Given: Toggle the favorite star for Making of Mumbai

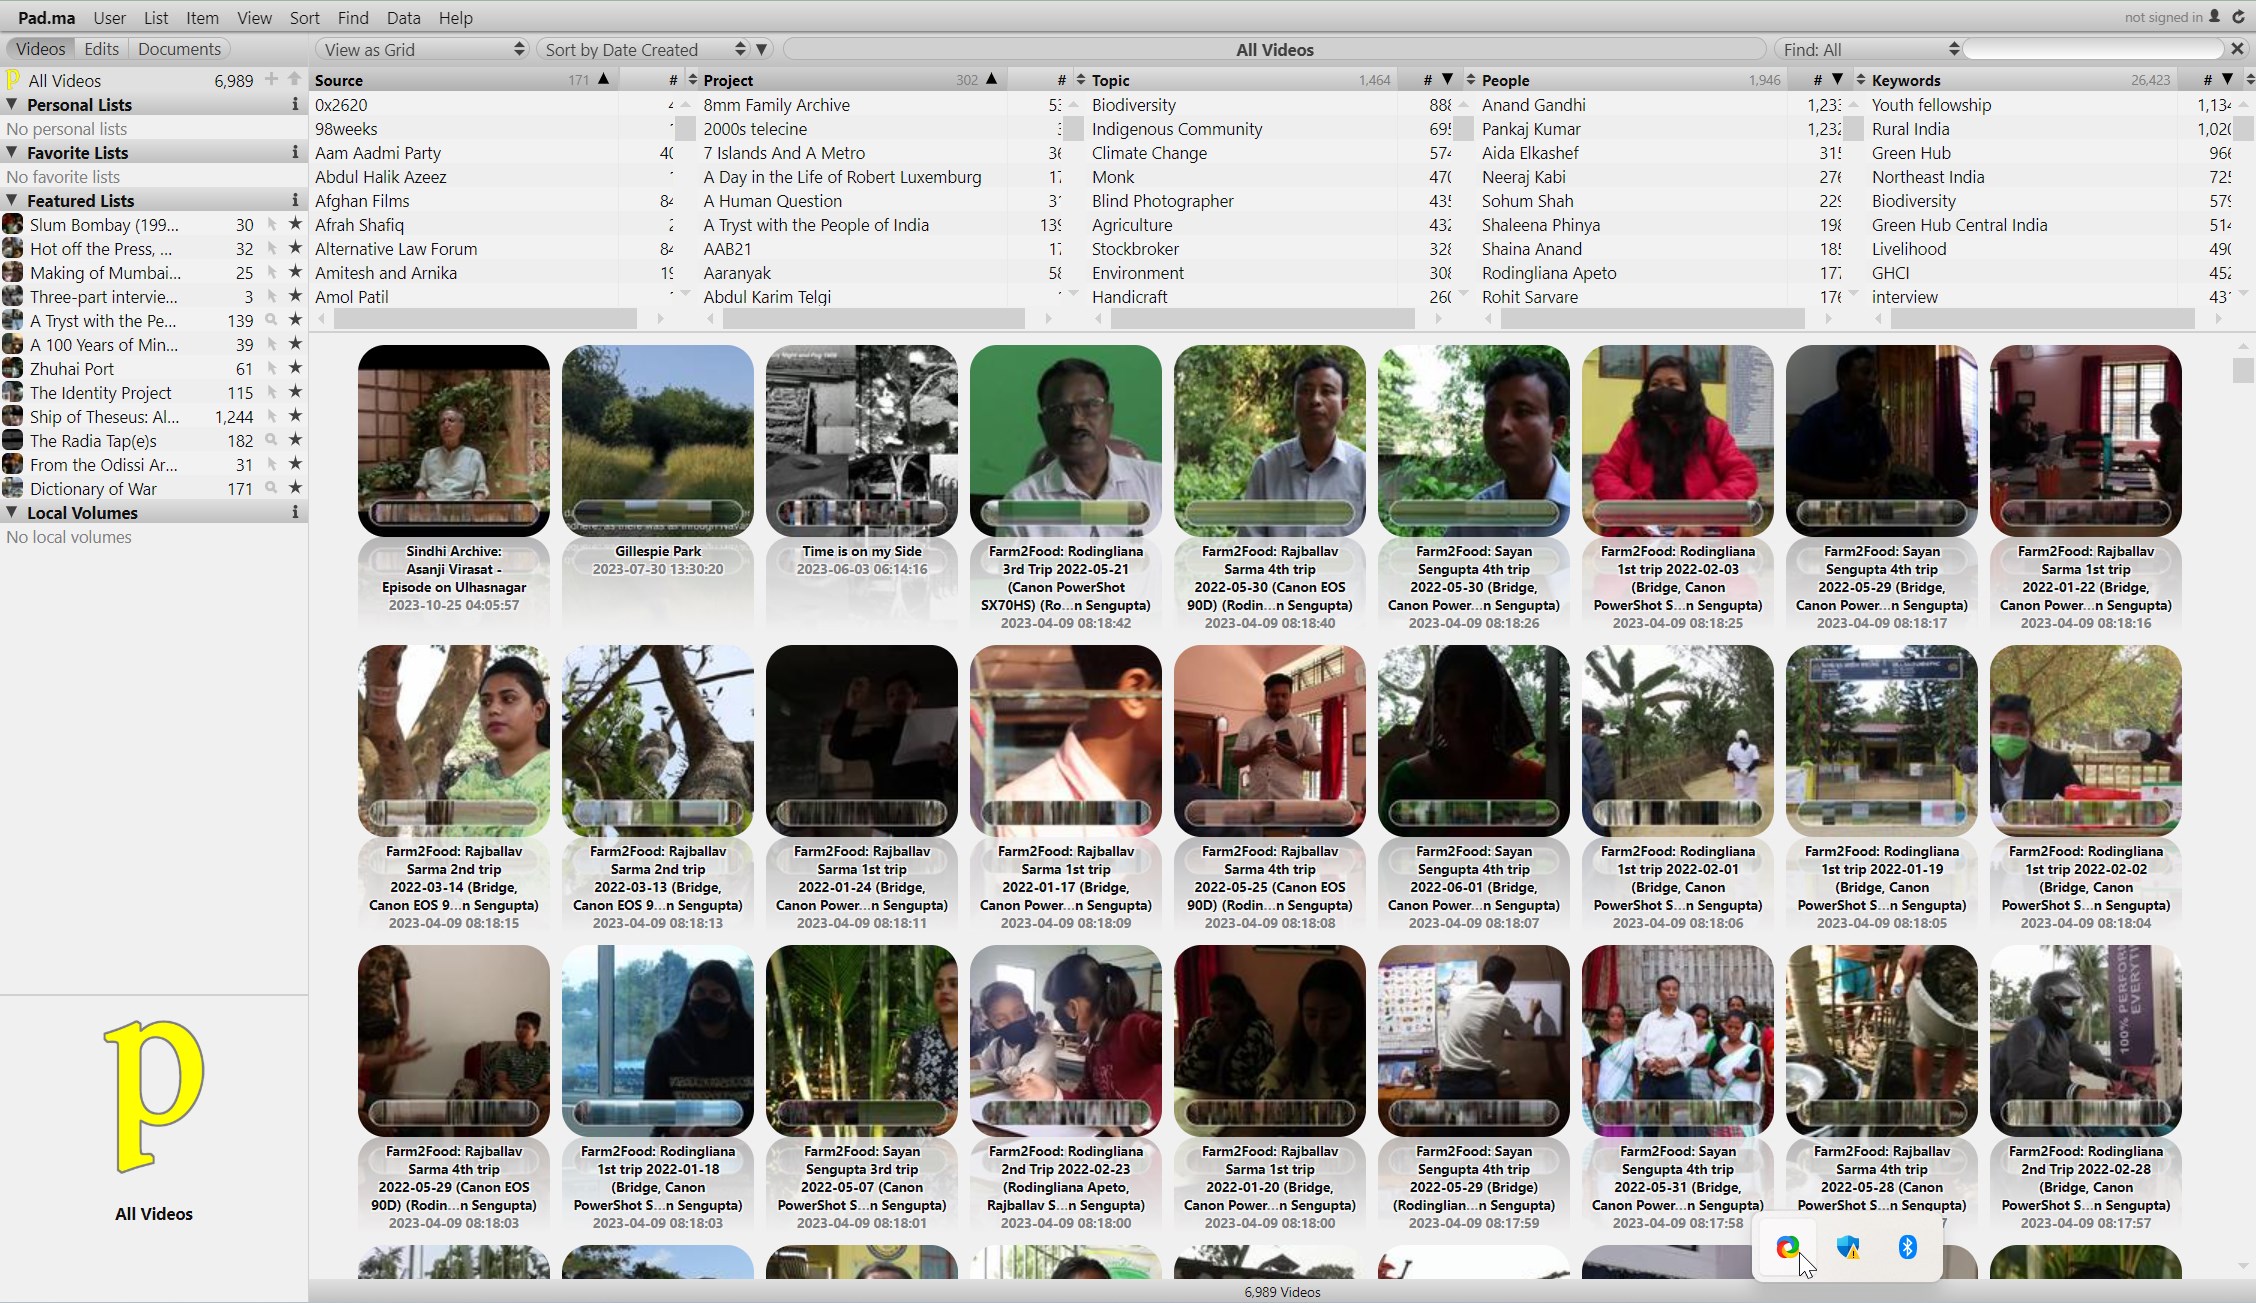Looking at the screenshot, I should [x=295, y=272].
